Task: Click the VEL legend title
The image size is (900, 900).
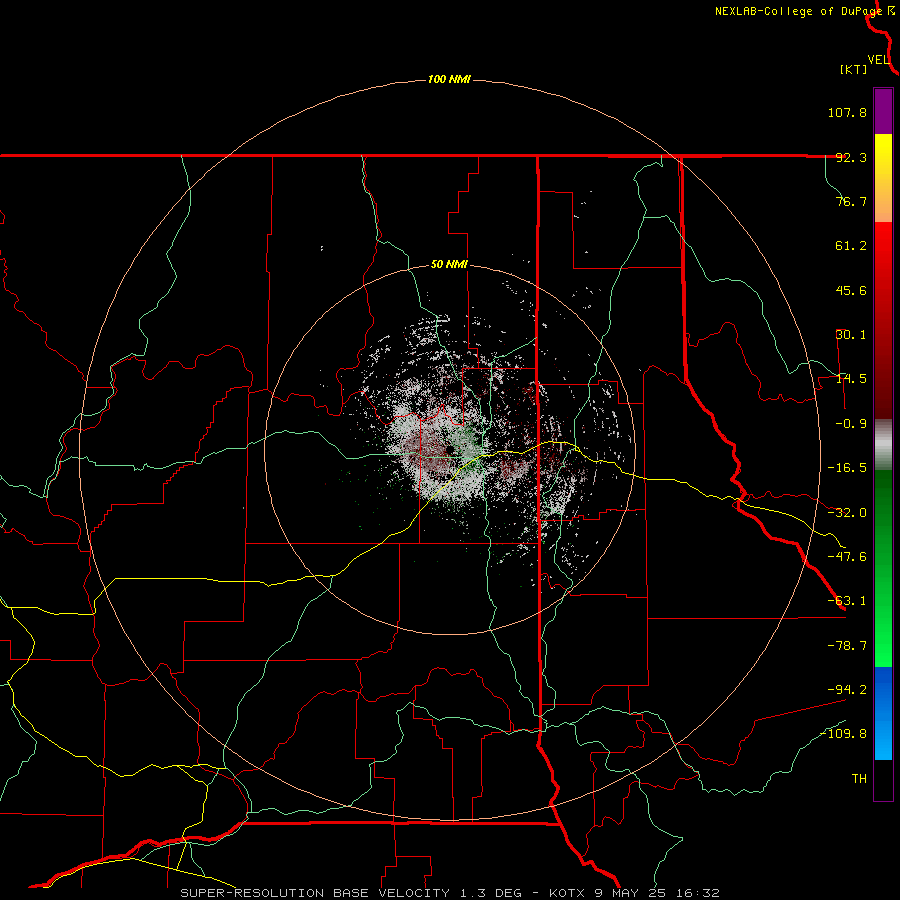Action: click(x=878, y=60)
